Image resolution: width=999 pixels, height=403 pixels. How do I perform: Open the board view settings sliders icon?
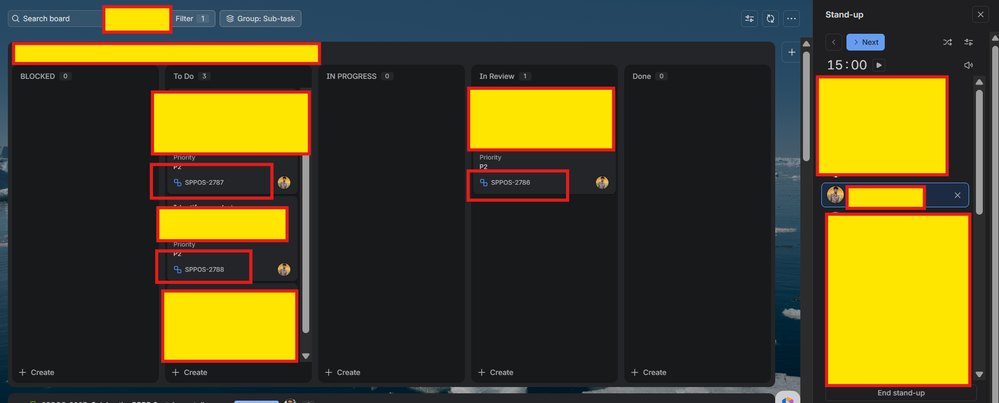[749, 18]
